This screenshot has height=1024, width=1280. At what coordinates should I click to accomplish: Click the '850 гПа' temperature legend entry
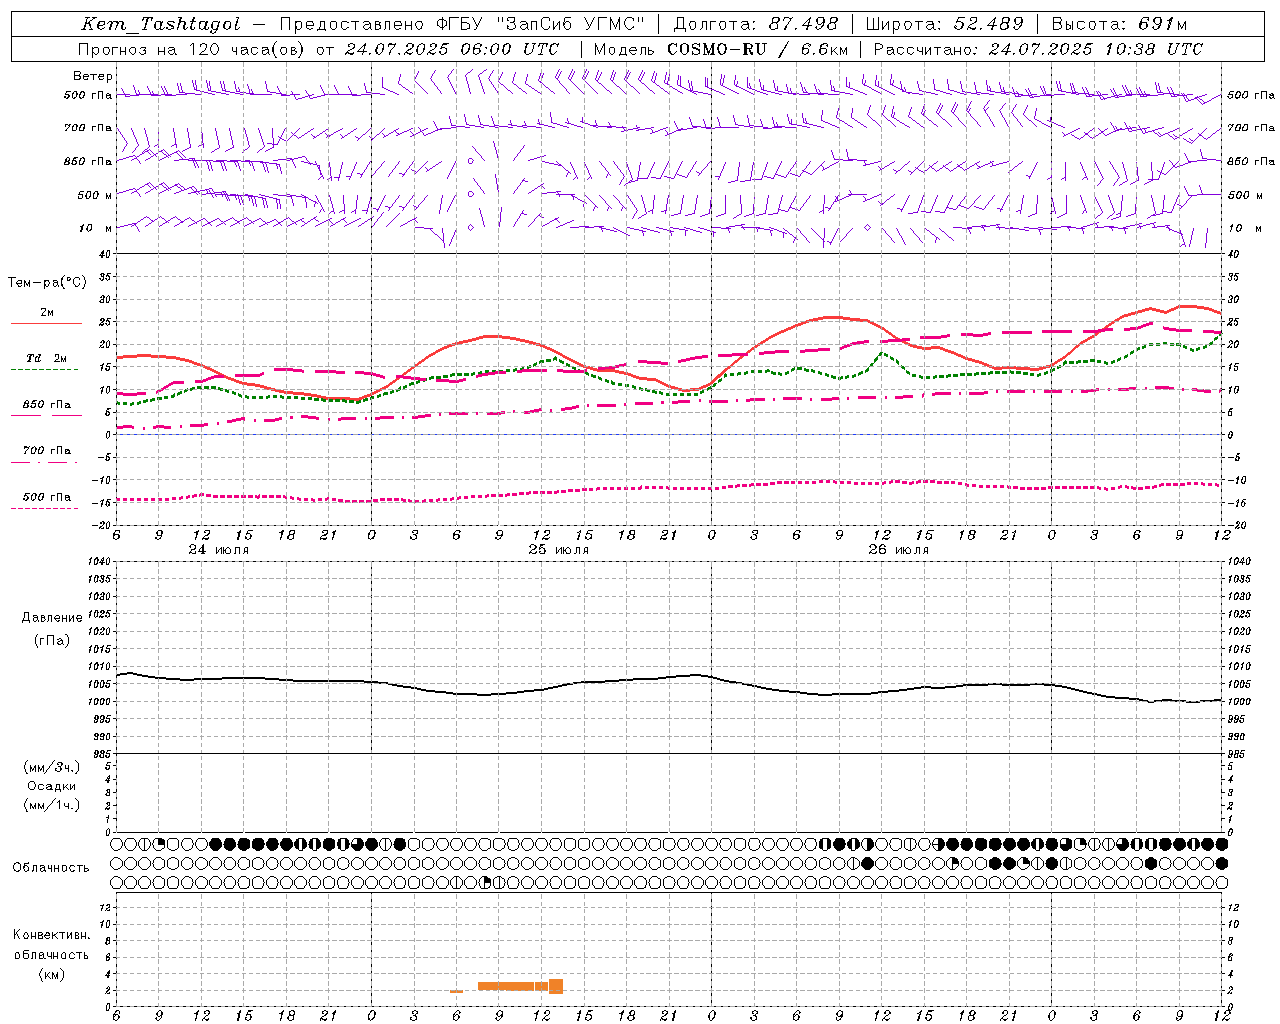47,404
